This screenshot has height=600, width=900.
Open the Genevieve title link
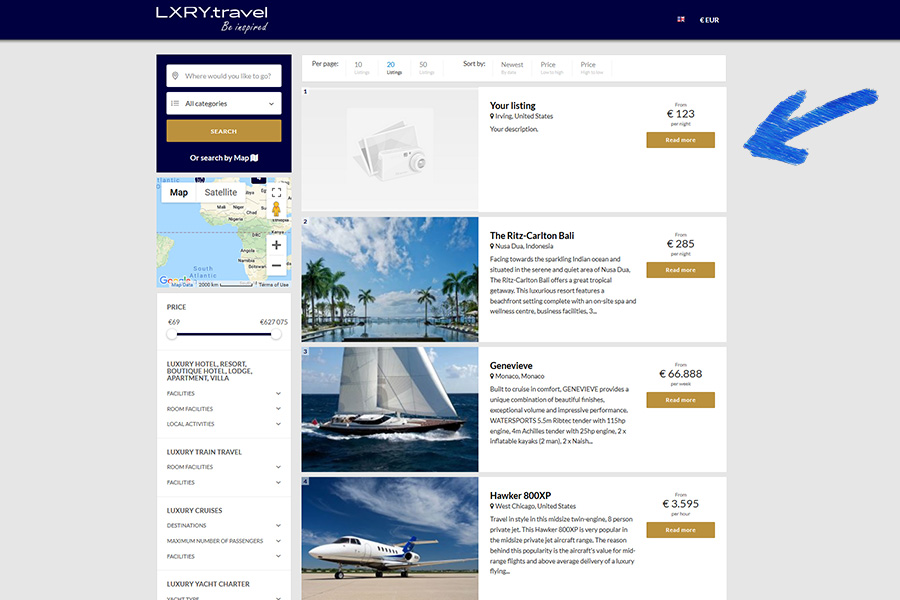point(511,366)
